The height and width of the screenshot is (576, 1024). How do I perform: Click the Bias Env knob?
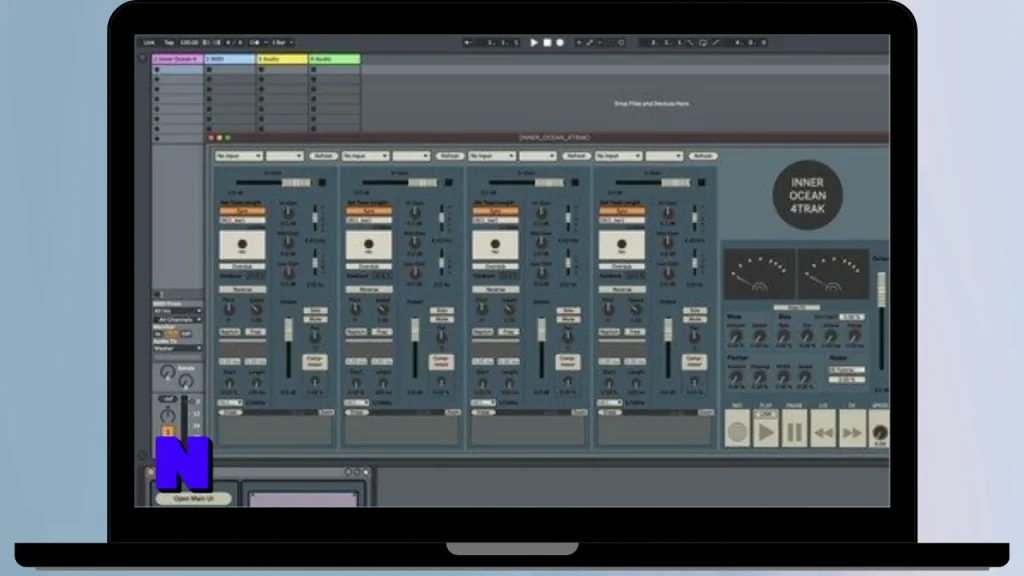point(807,337)
